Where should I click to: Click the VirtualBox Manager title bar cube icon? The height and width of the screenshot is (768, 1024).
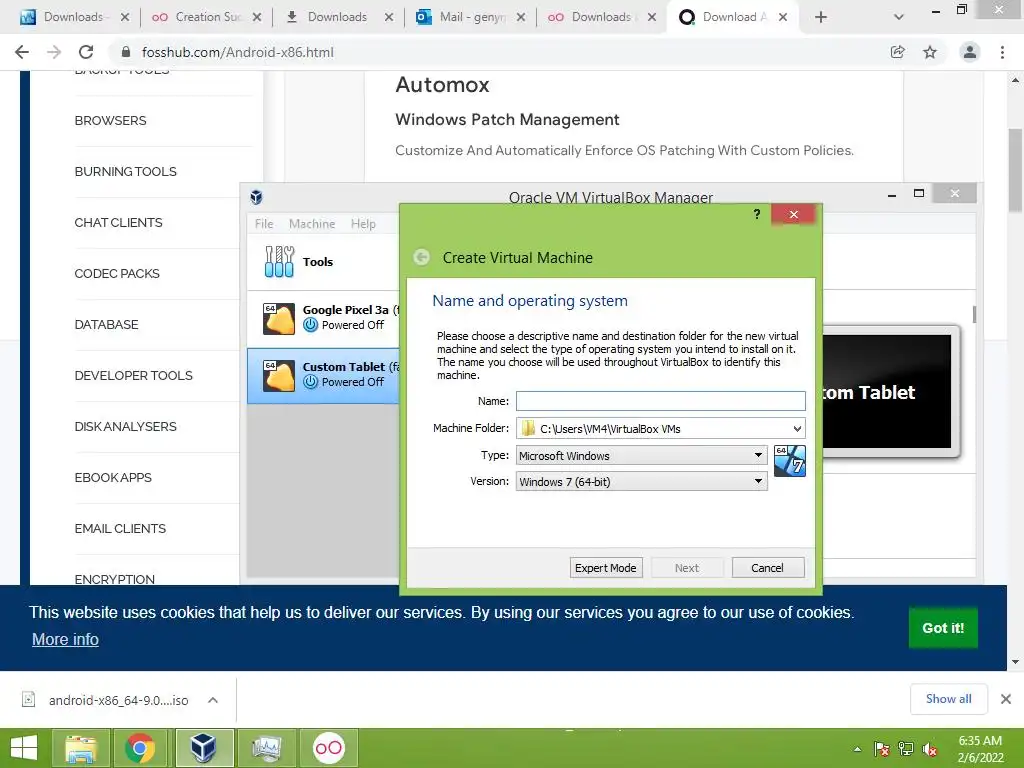(257, 197)
